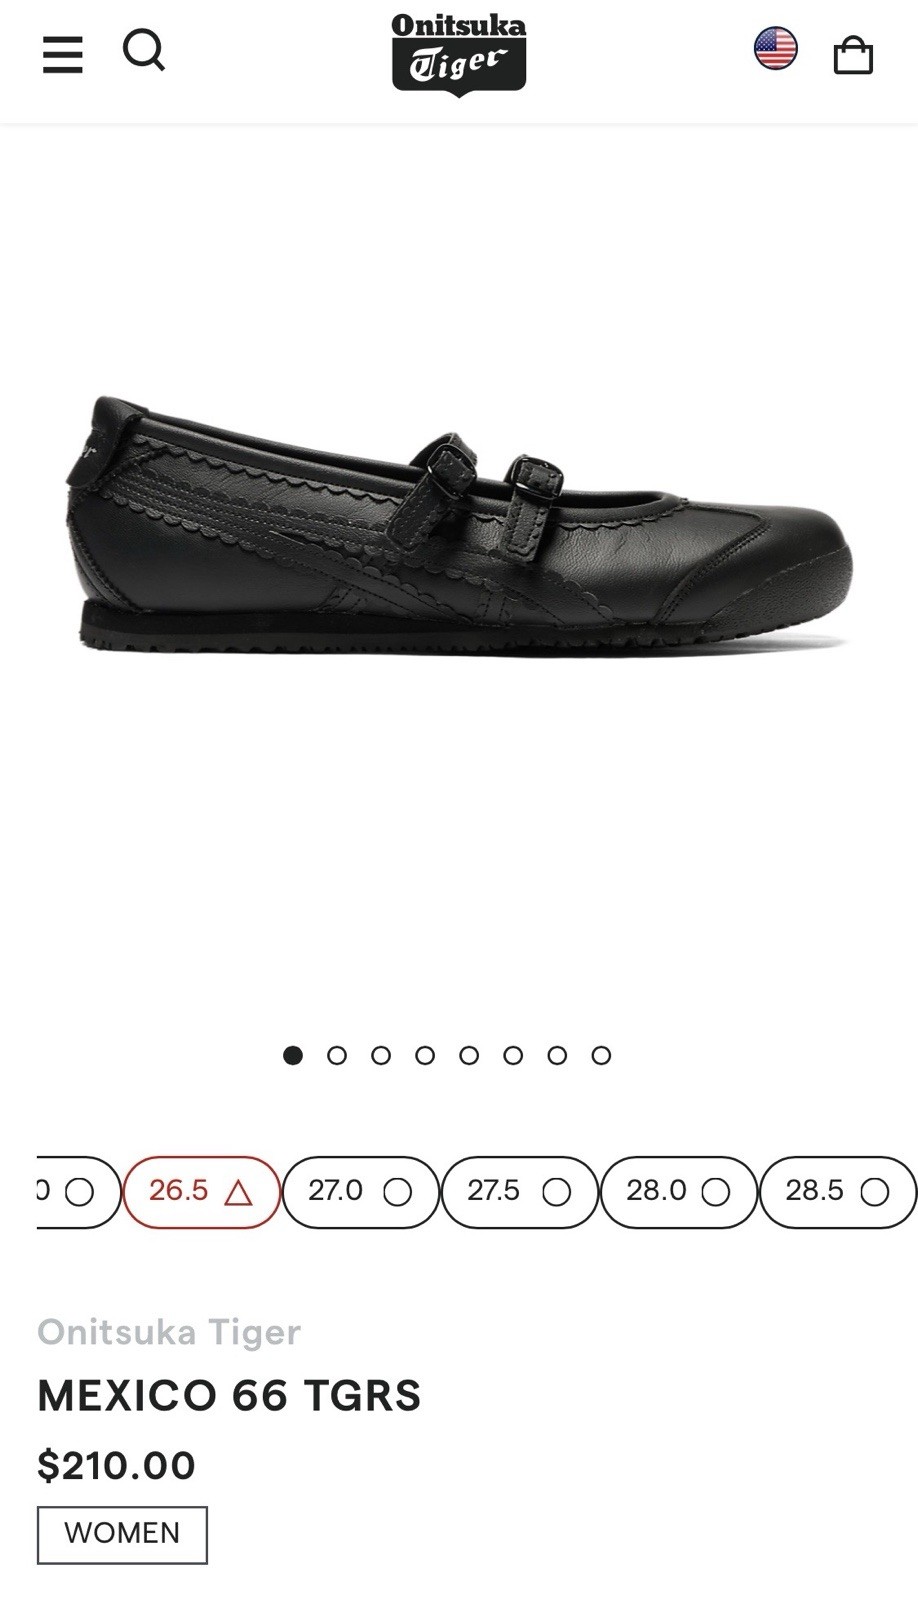Open the search magnifier icon
Screen dimensions: 918x1600
pyautogui.click(x=144, y=50)
